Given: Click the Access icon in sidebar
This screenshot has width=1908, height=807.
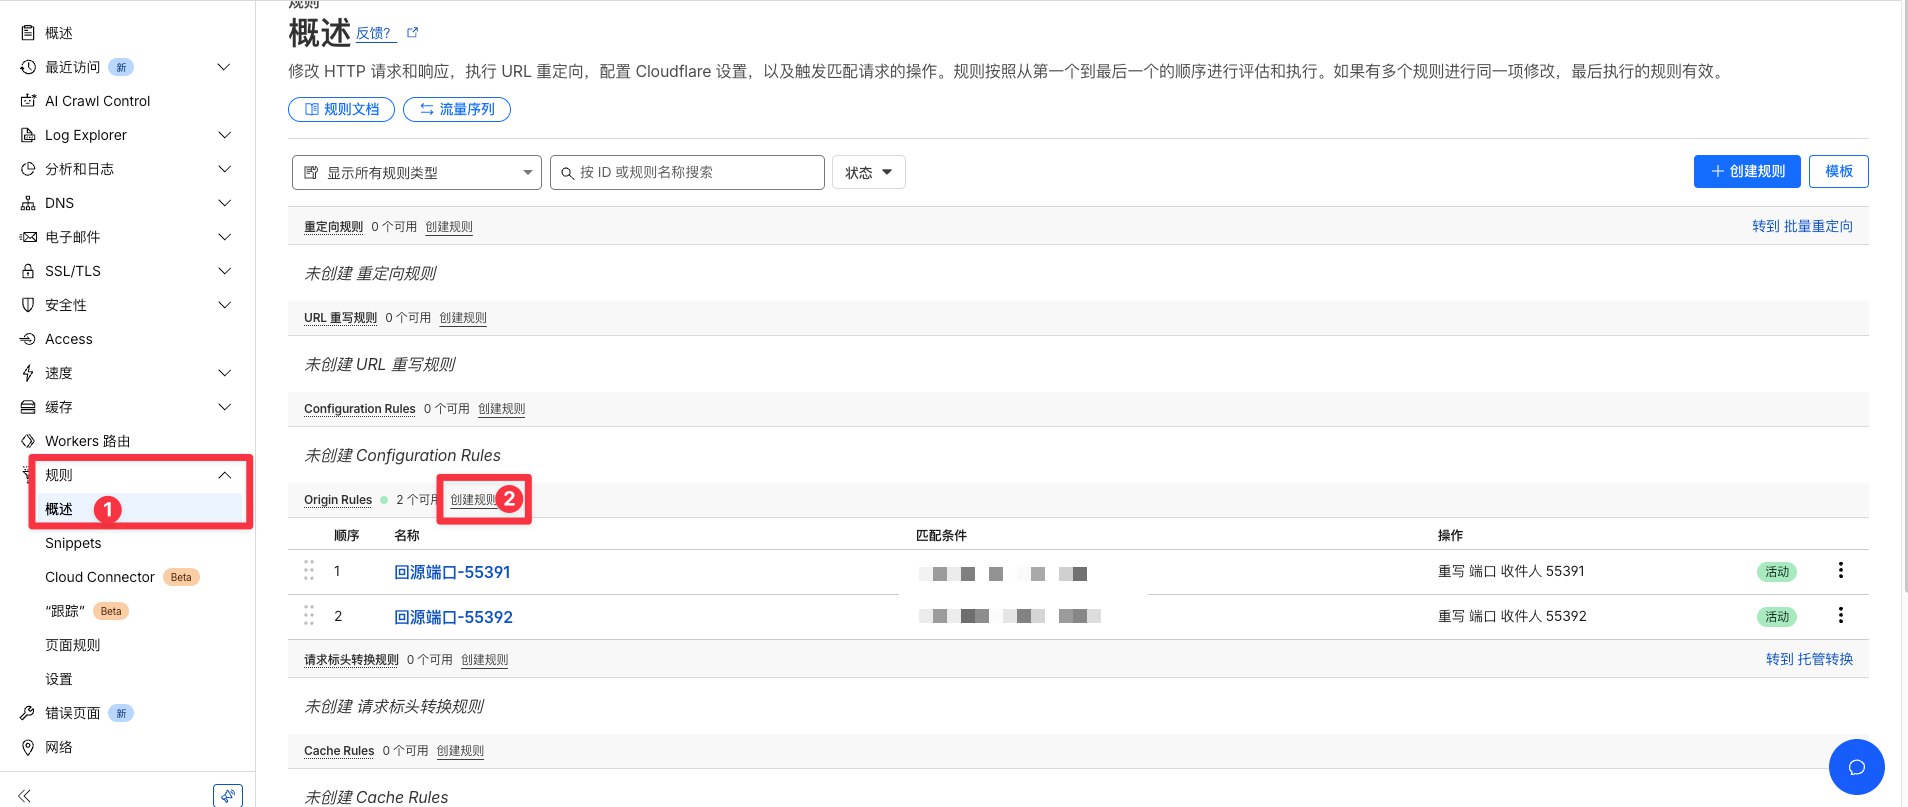Looking at the screenshot, I should 28,339.
